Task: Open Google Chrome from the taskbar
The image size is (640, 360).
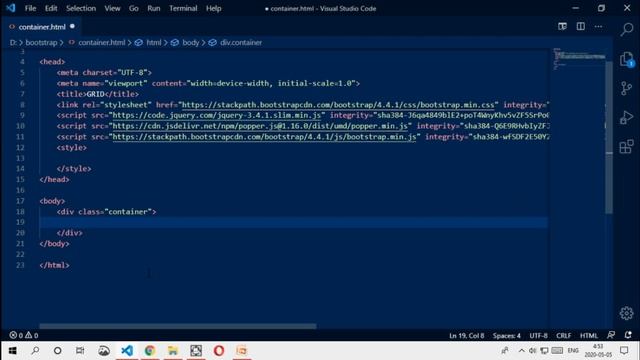Action: pyautogui.click(x=150, y=351)
